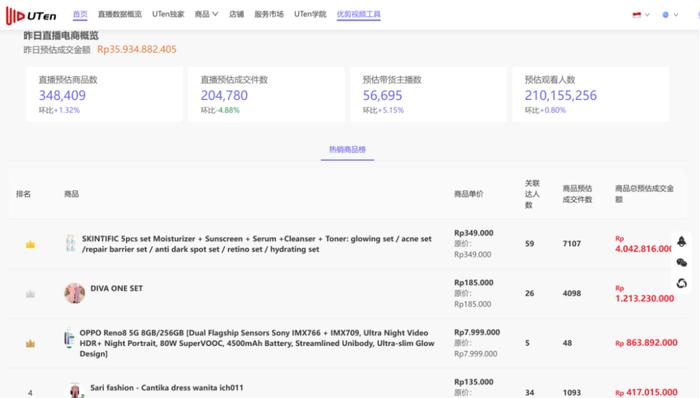The width and height of the screenshot is (700, 398).
Task: Expand the country flag dropdown arrow
Action: point(647,15)
